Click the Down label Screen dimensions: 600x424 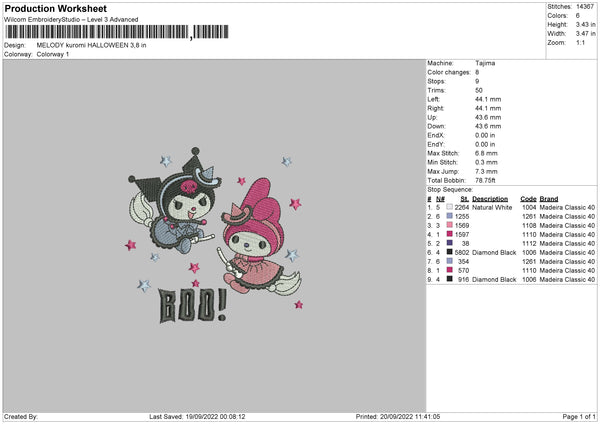coord(437,126)
